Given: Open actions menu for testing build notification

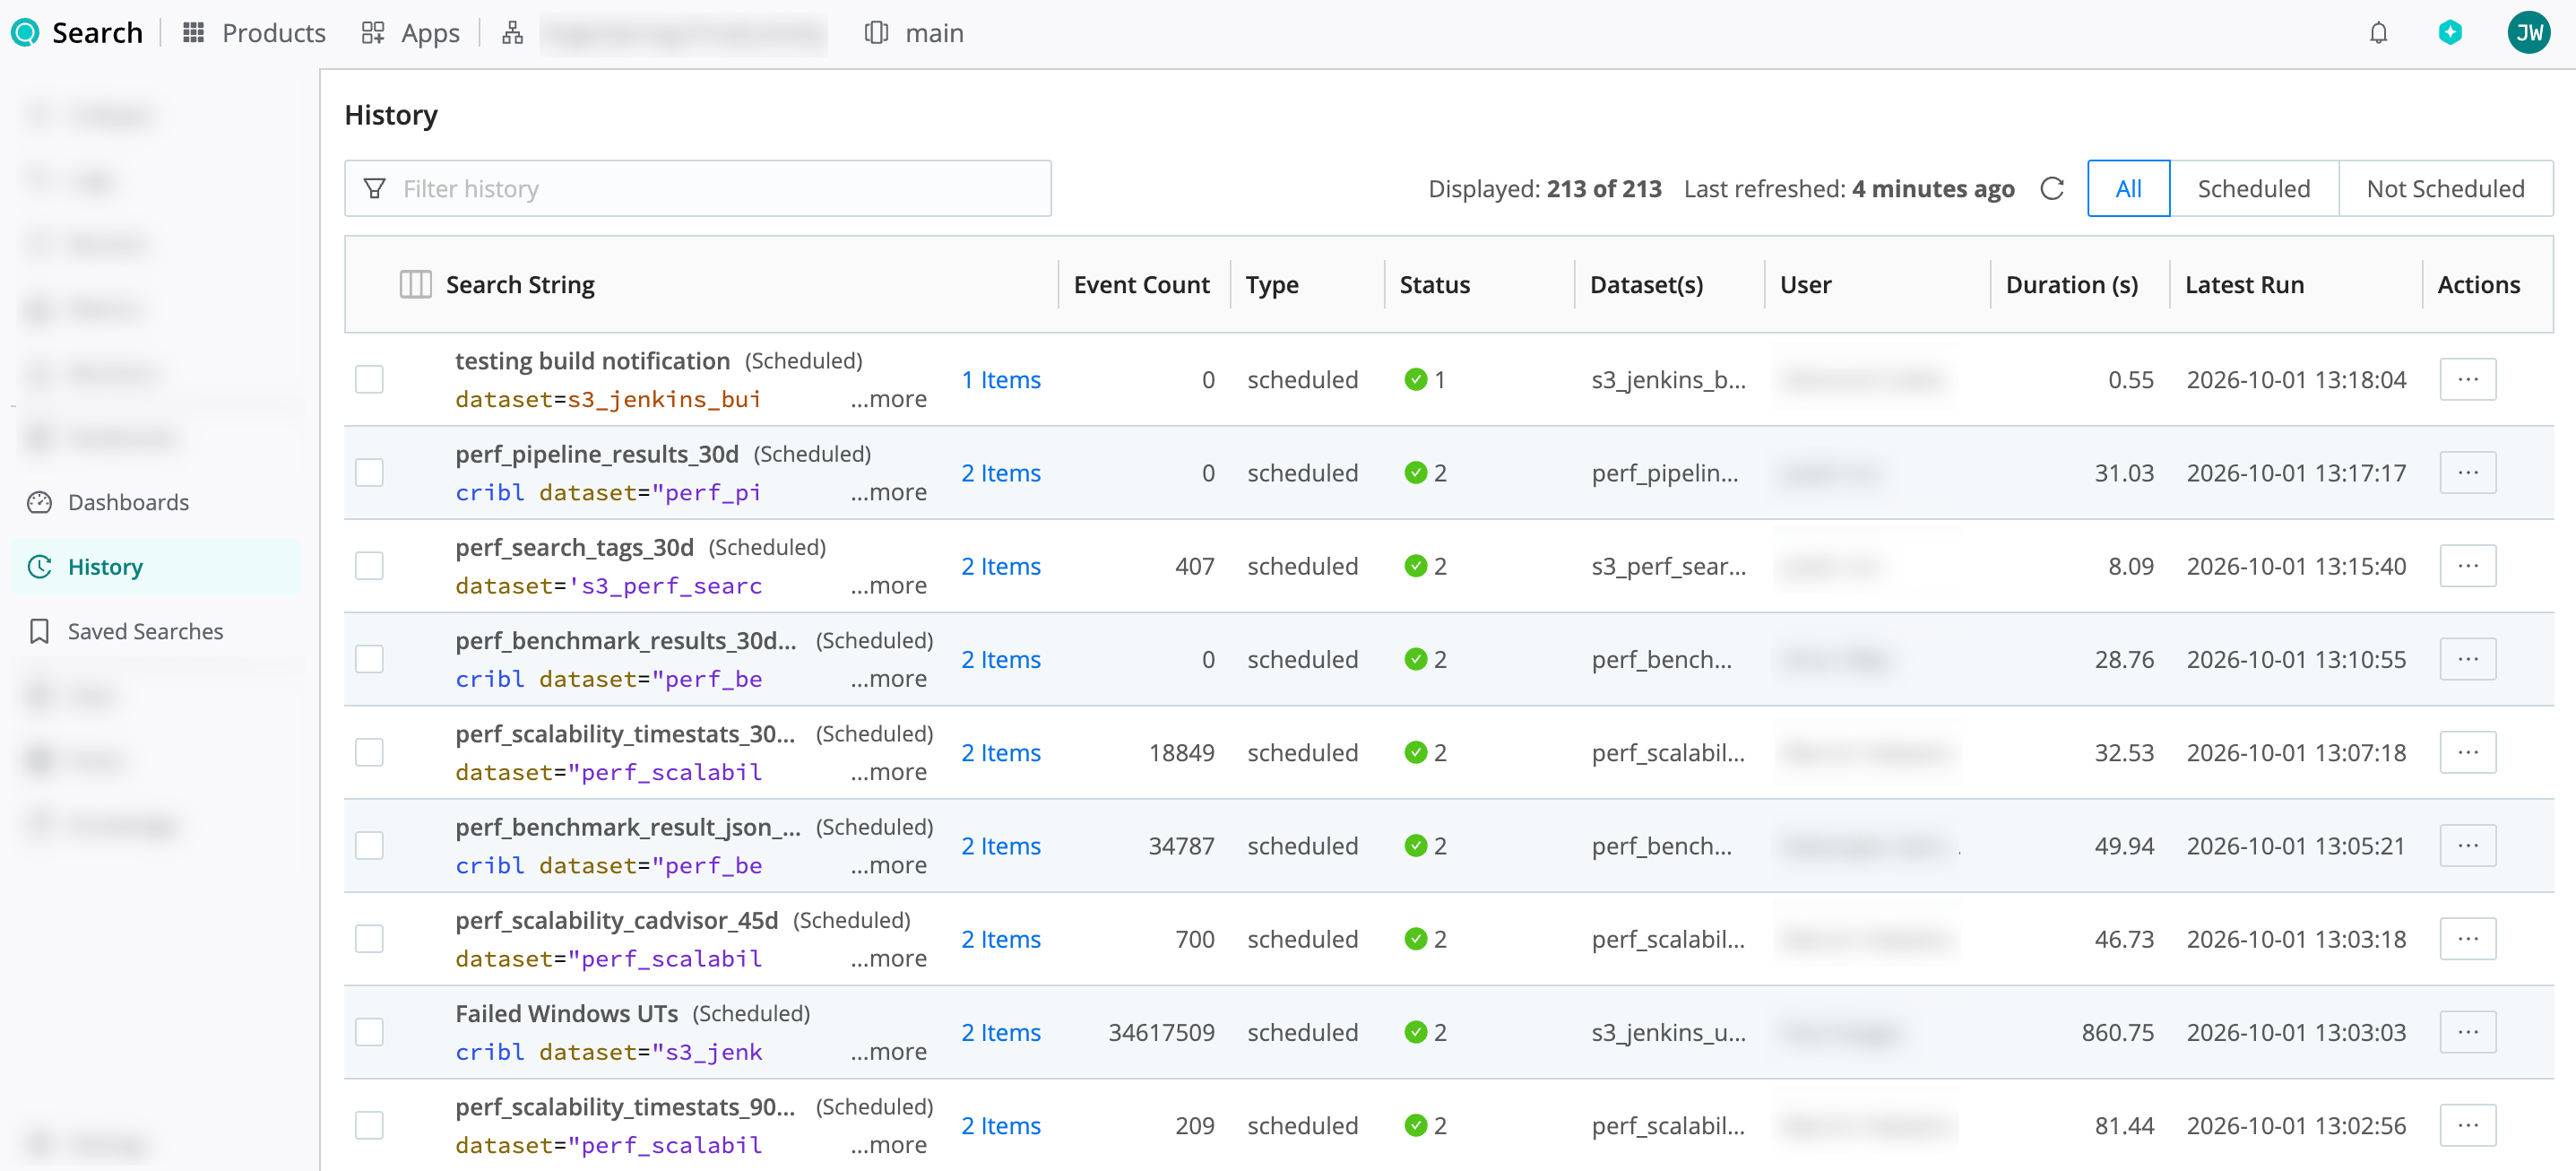Looking at the screenshot, I should coord(2467,379).
